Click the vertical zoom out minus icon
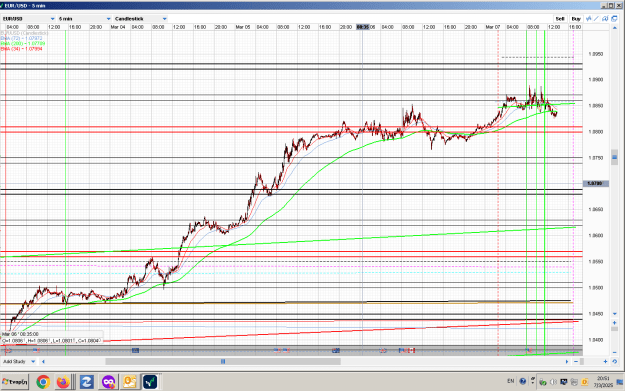This screenshot has width=625, height=391. pos(614,353)
